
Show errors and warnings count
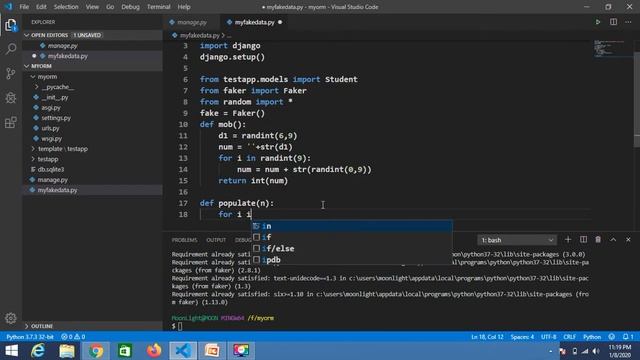coord(73,337)
